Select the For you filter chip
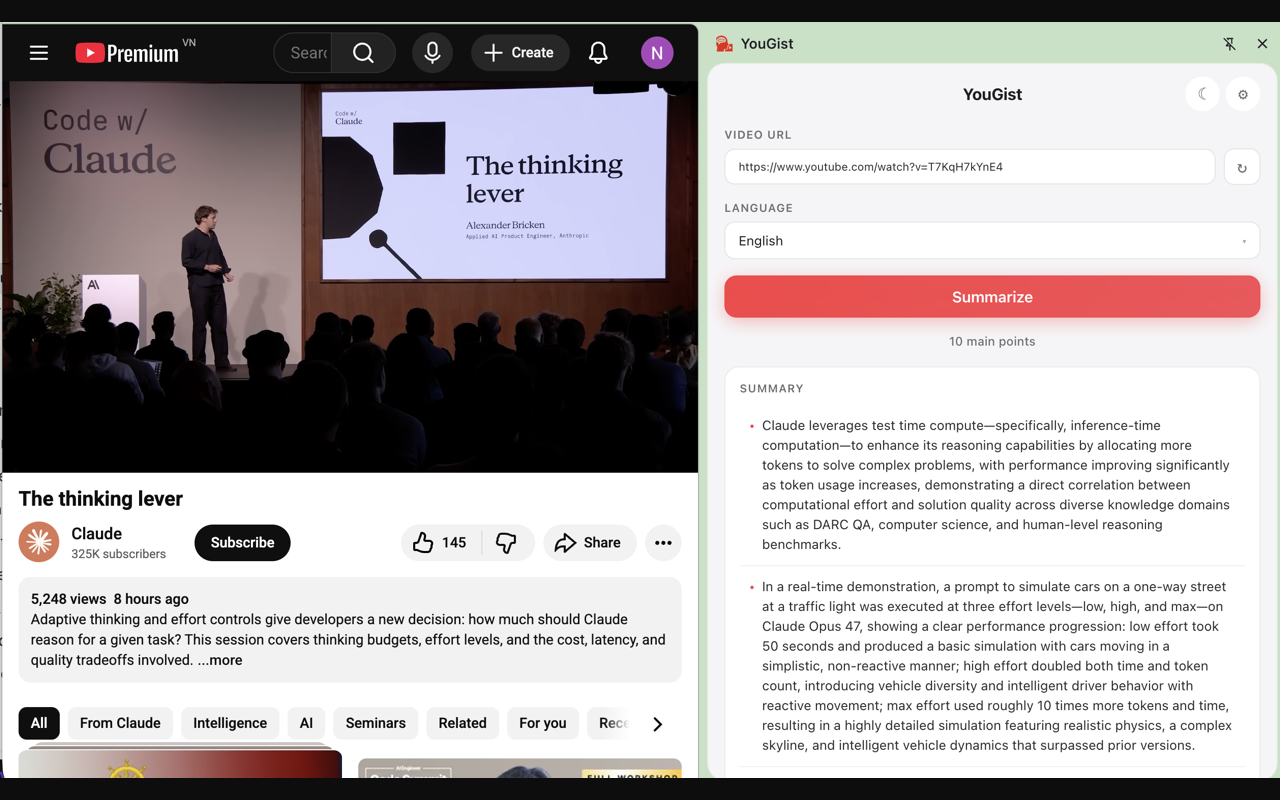This screenshot has width=1280, height=800. coord(543,723)
